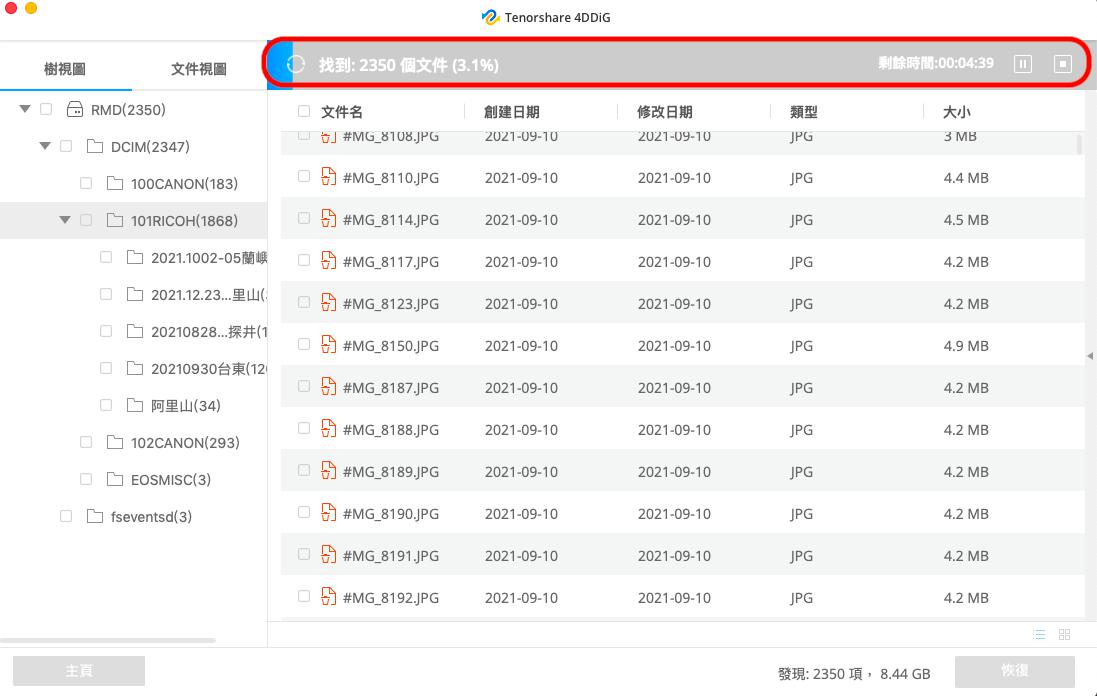Collapse the RMD(2350) tree node

(25, 109)
